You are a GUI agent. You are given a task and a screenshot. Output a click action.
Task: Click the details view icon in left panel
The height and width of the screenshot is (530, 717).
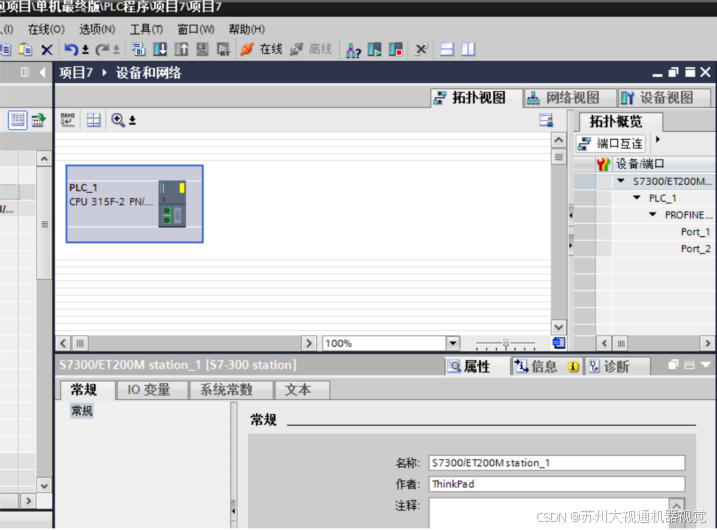(x=18, y=120)
